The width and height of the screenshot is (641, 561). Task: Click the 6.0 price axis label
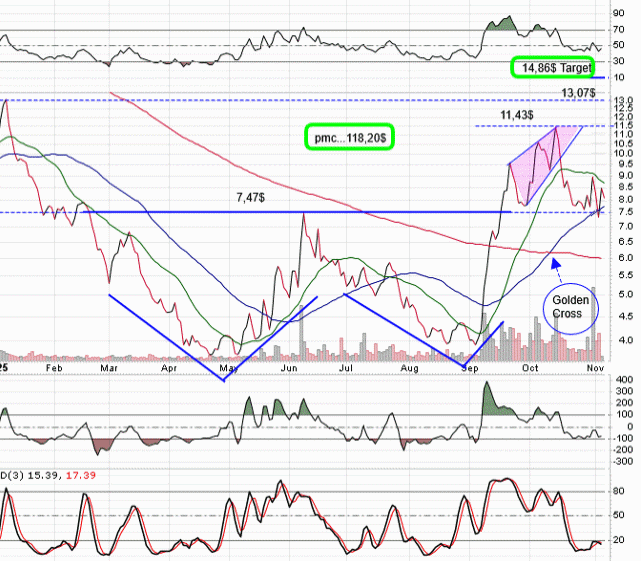(621, 258)
